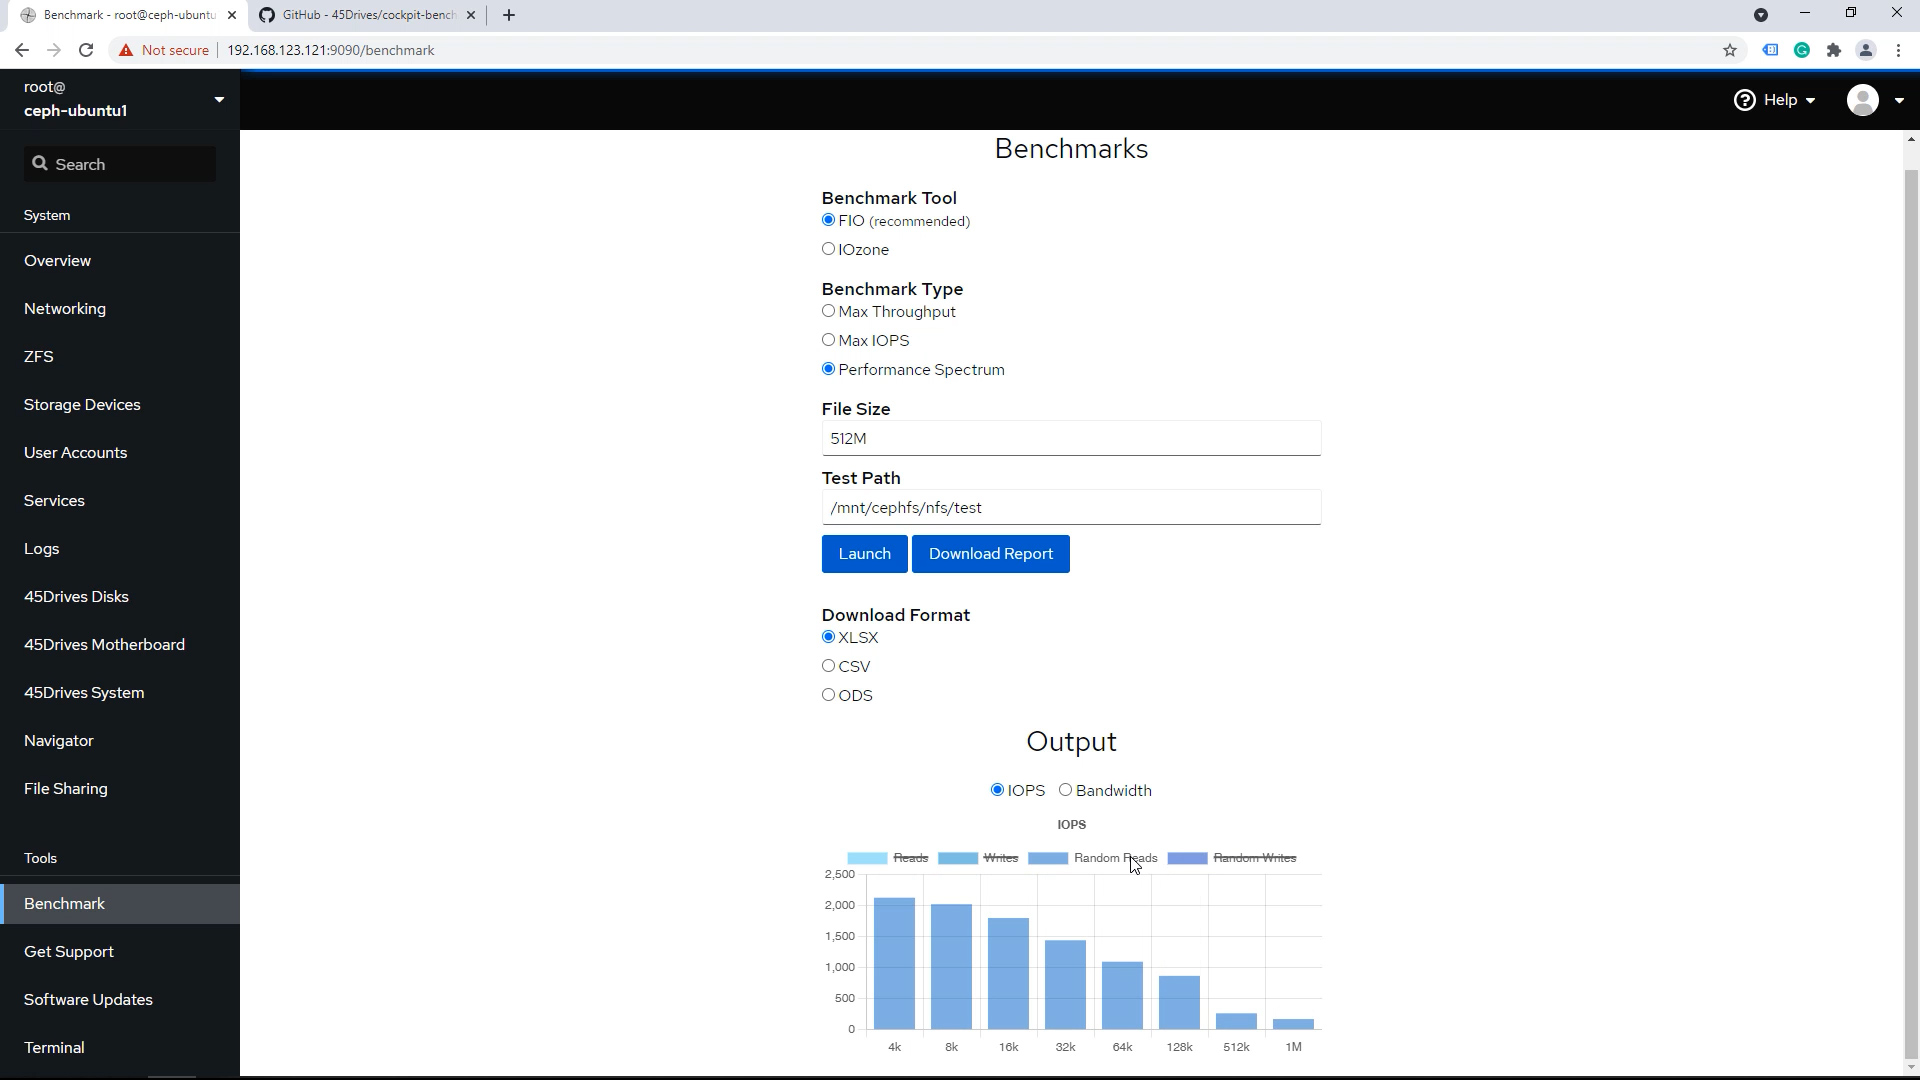Choose Performance Spectrum benchmark type

coord(828,369)
